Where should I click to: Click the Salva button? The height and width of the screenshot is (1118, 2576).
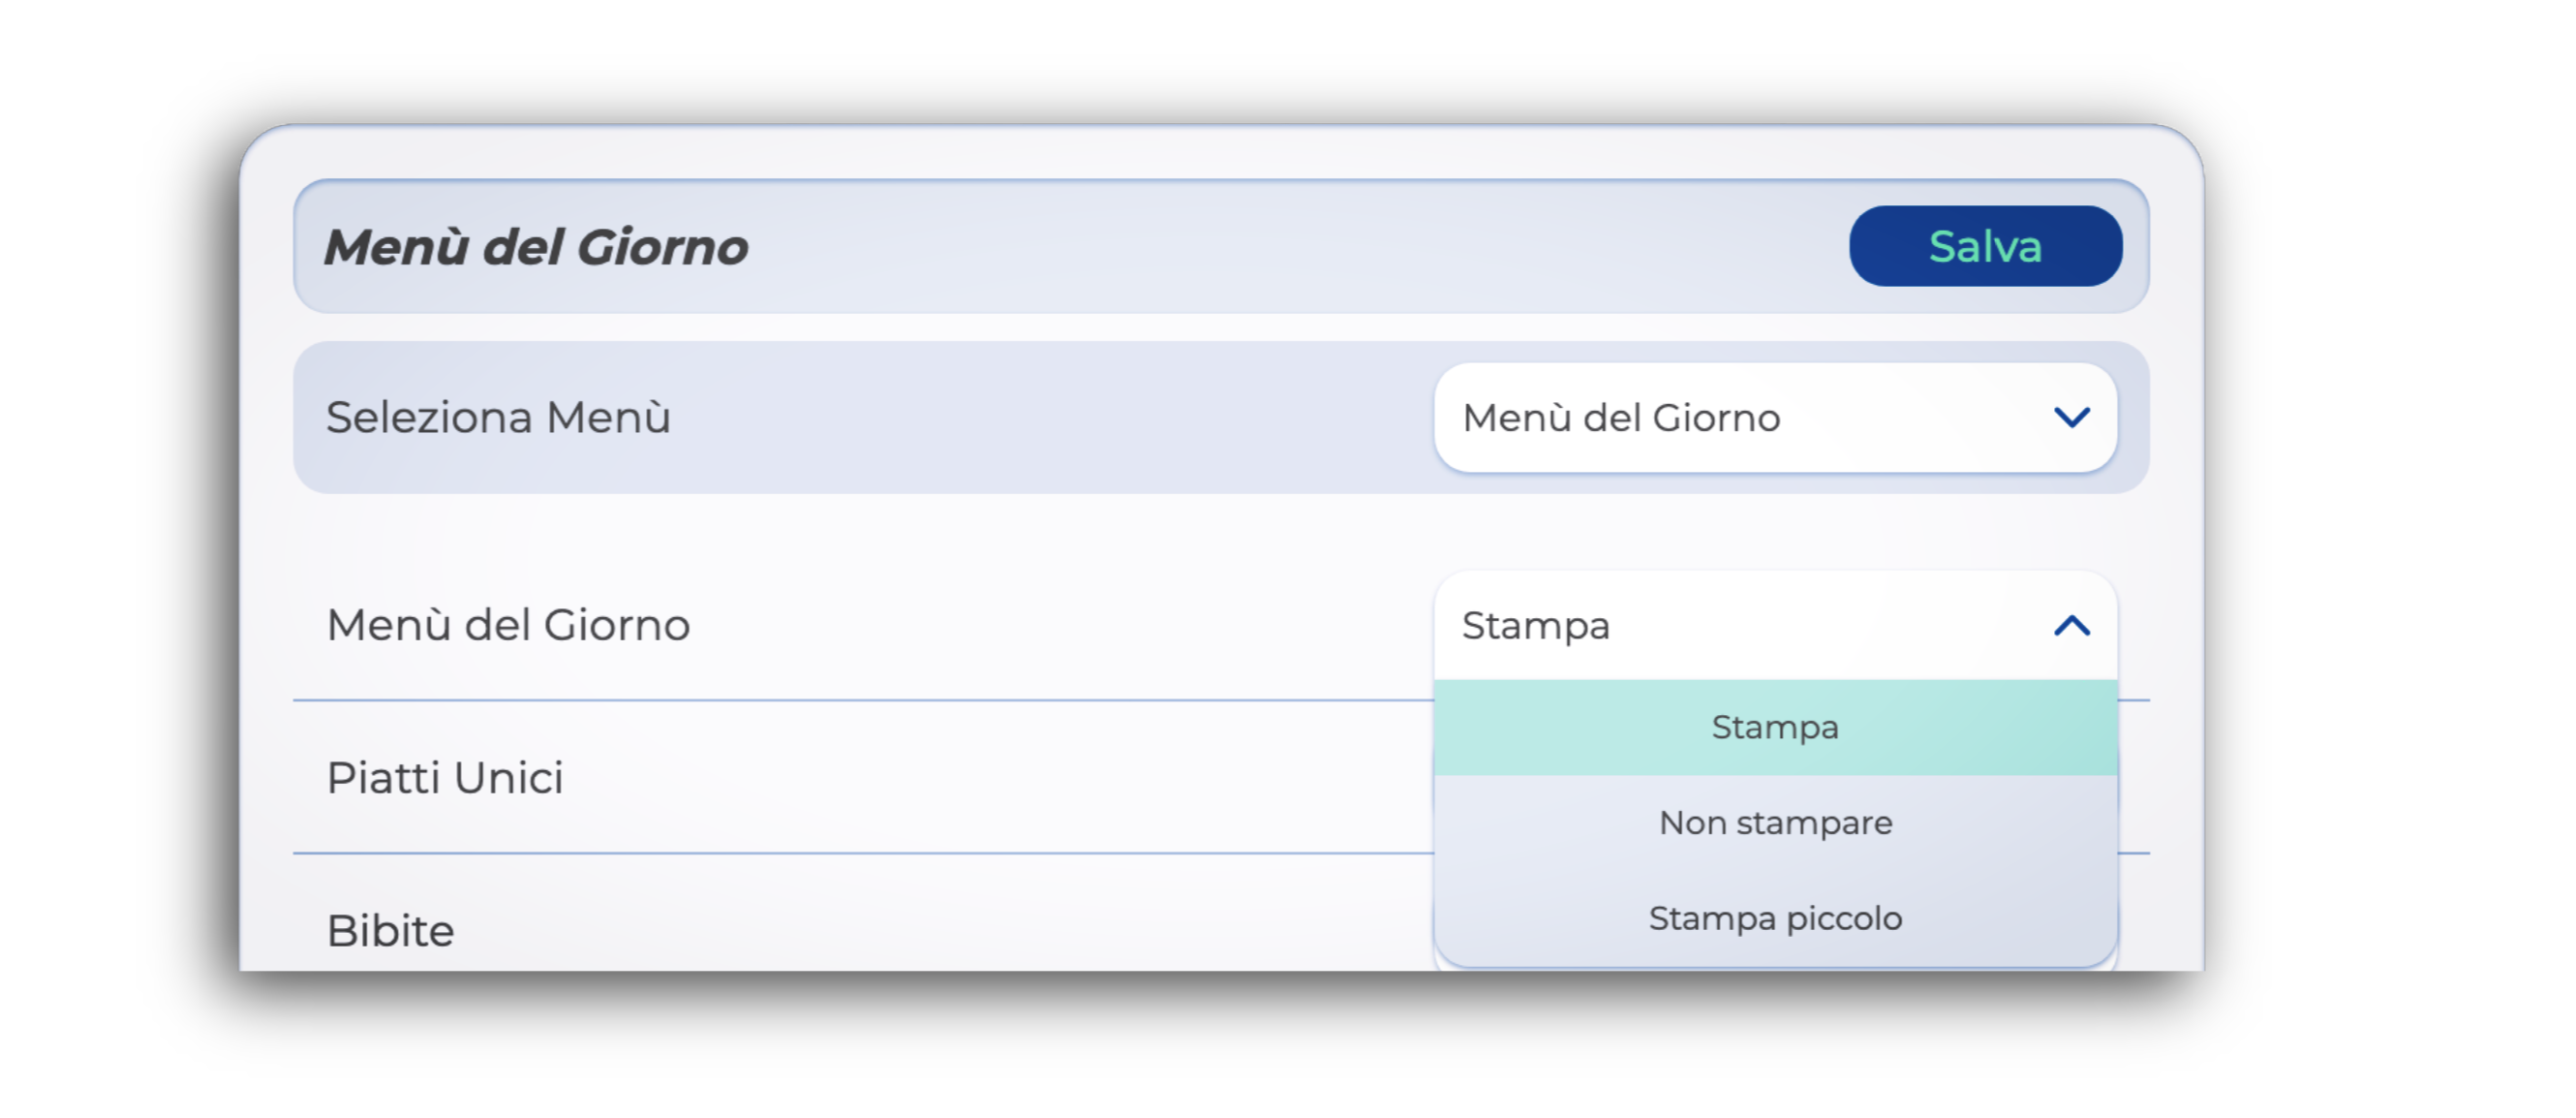[1984, 246]
